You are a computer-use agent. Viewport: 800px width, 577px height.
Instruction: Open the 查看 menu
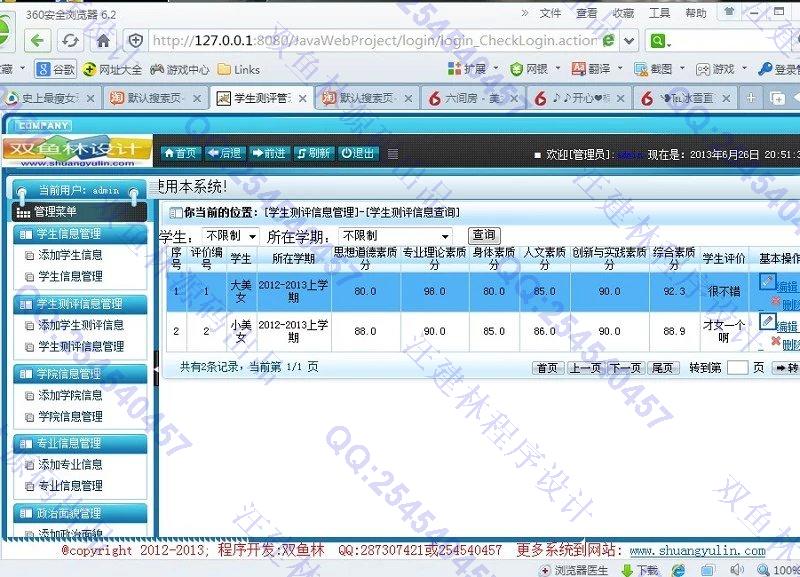pyautogui.click(x=586, y=13)
